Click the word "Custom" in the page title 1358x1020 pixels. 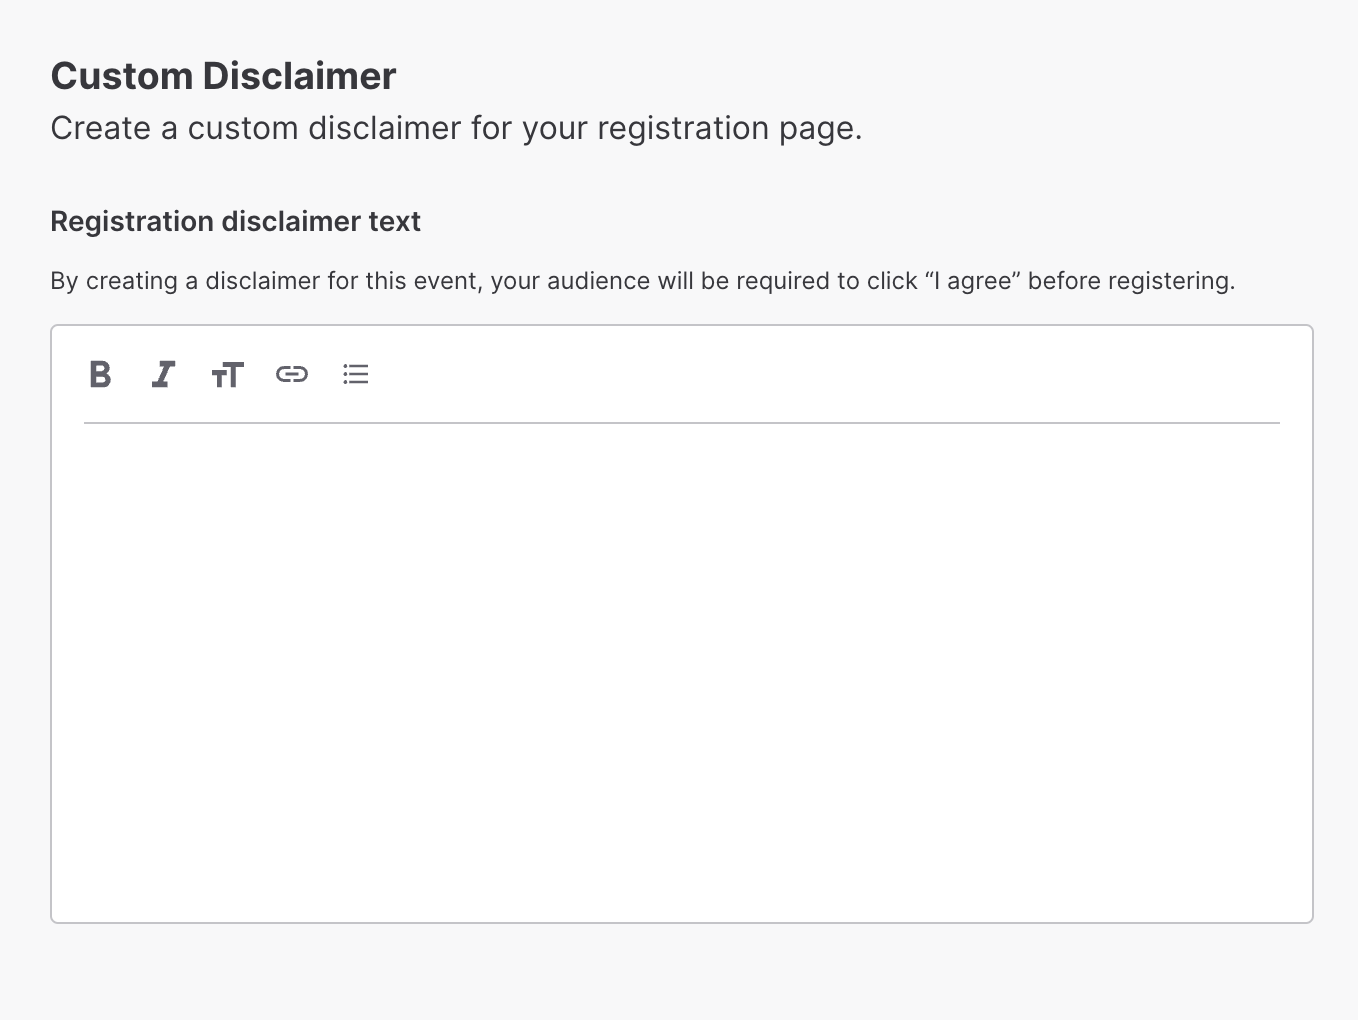pyautogui.click(x=122, y=76)
